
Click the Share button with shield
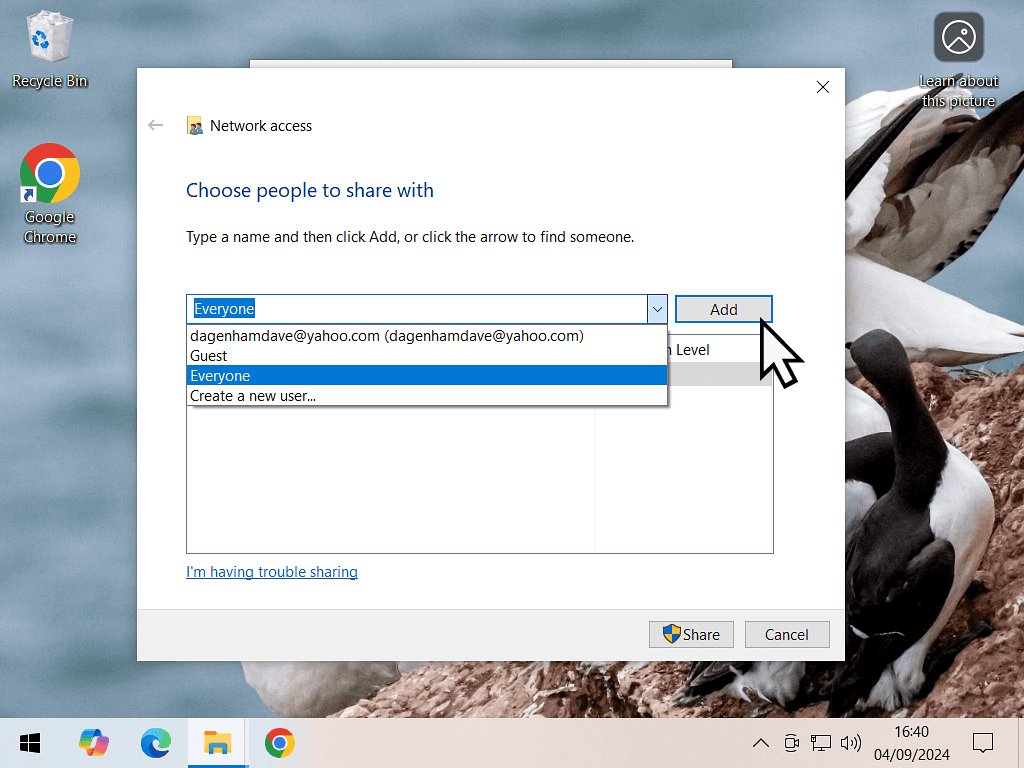[691, 634]
